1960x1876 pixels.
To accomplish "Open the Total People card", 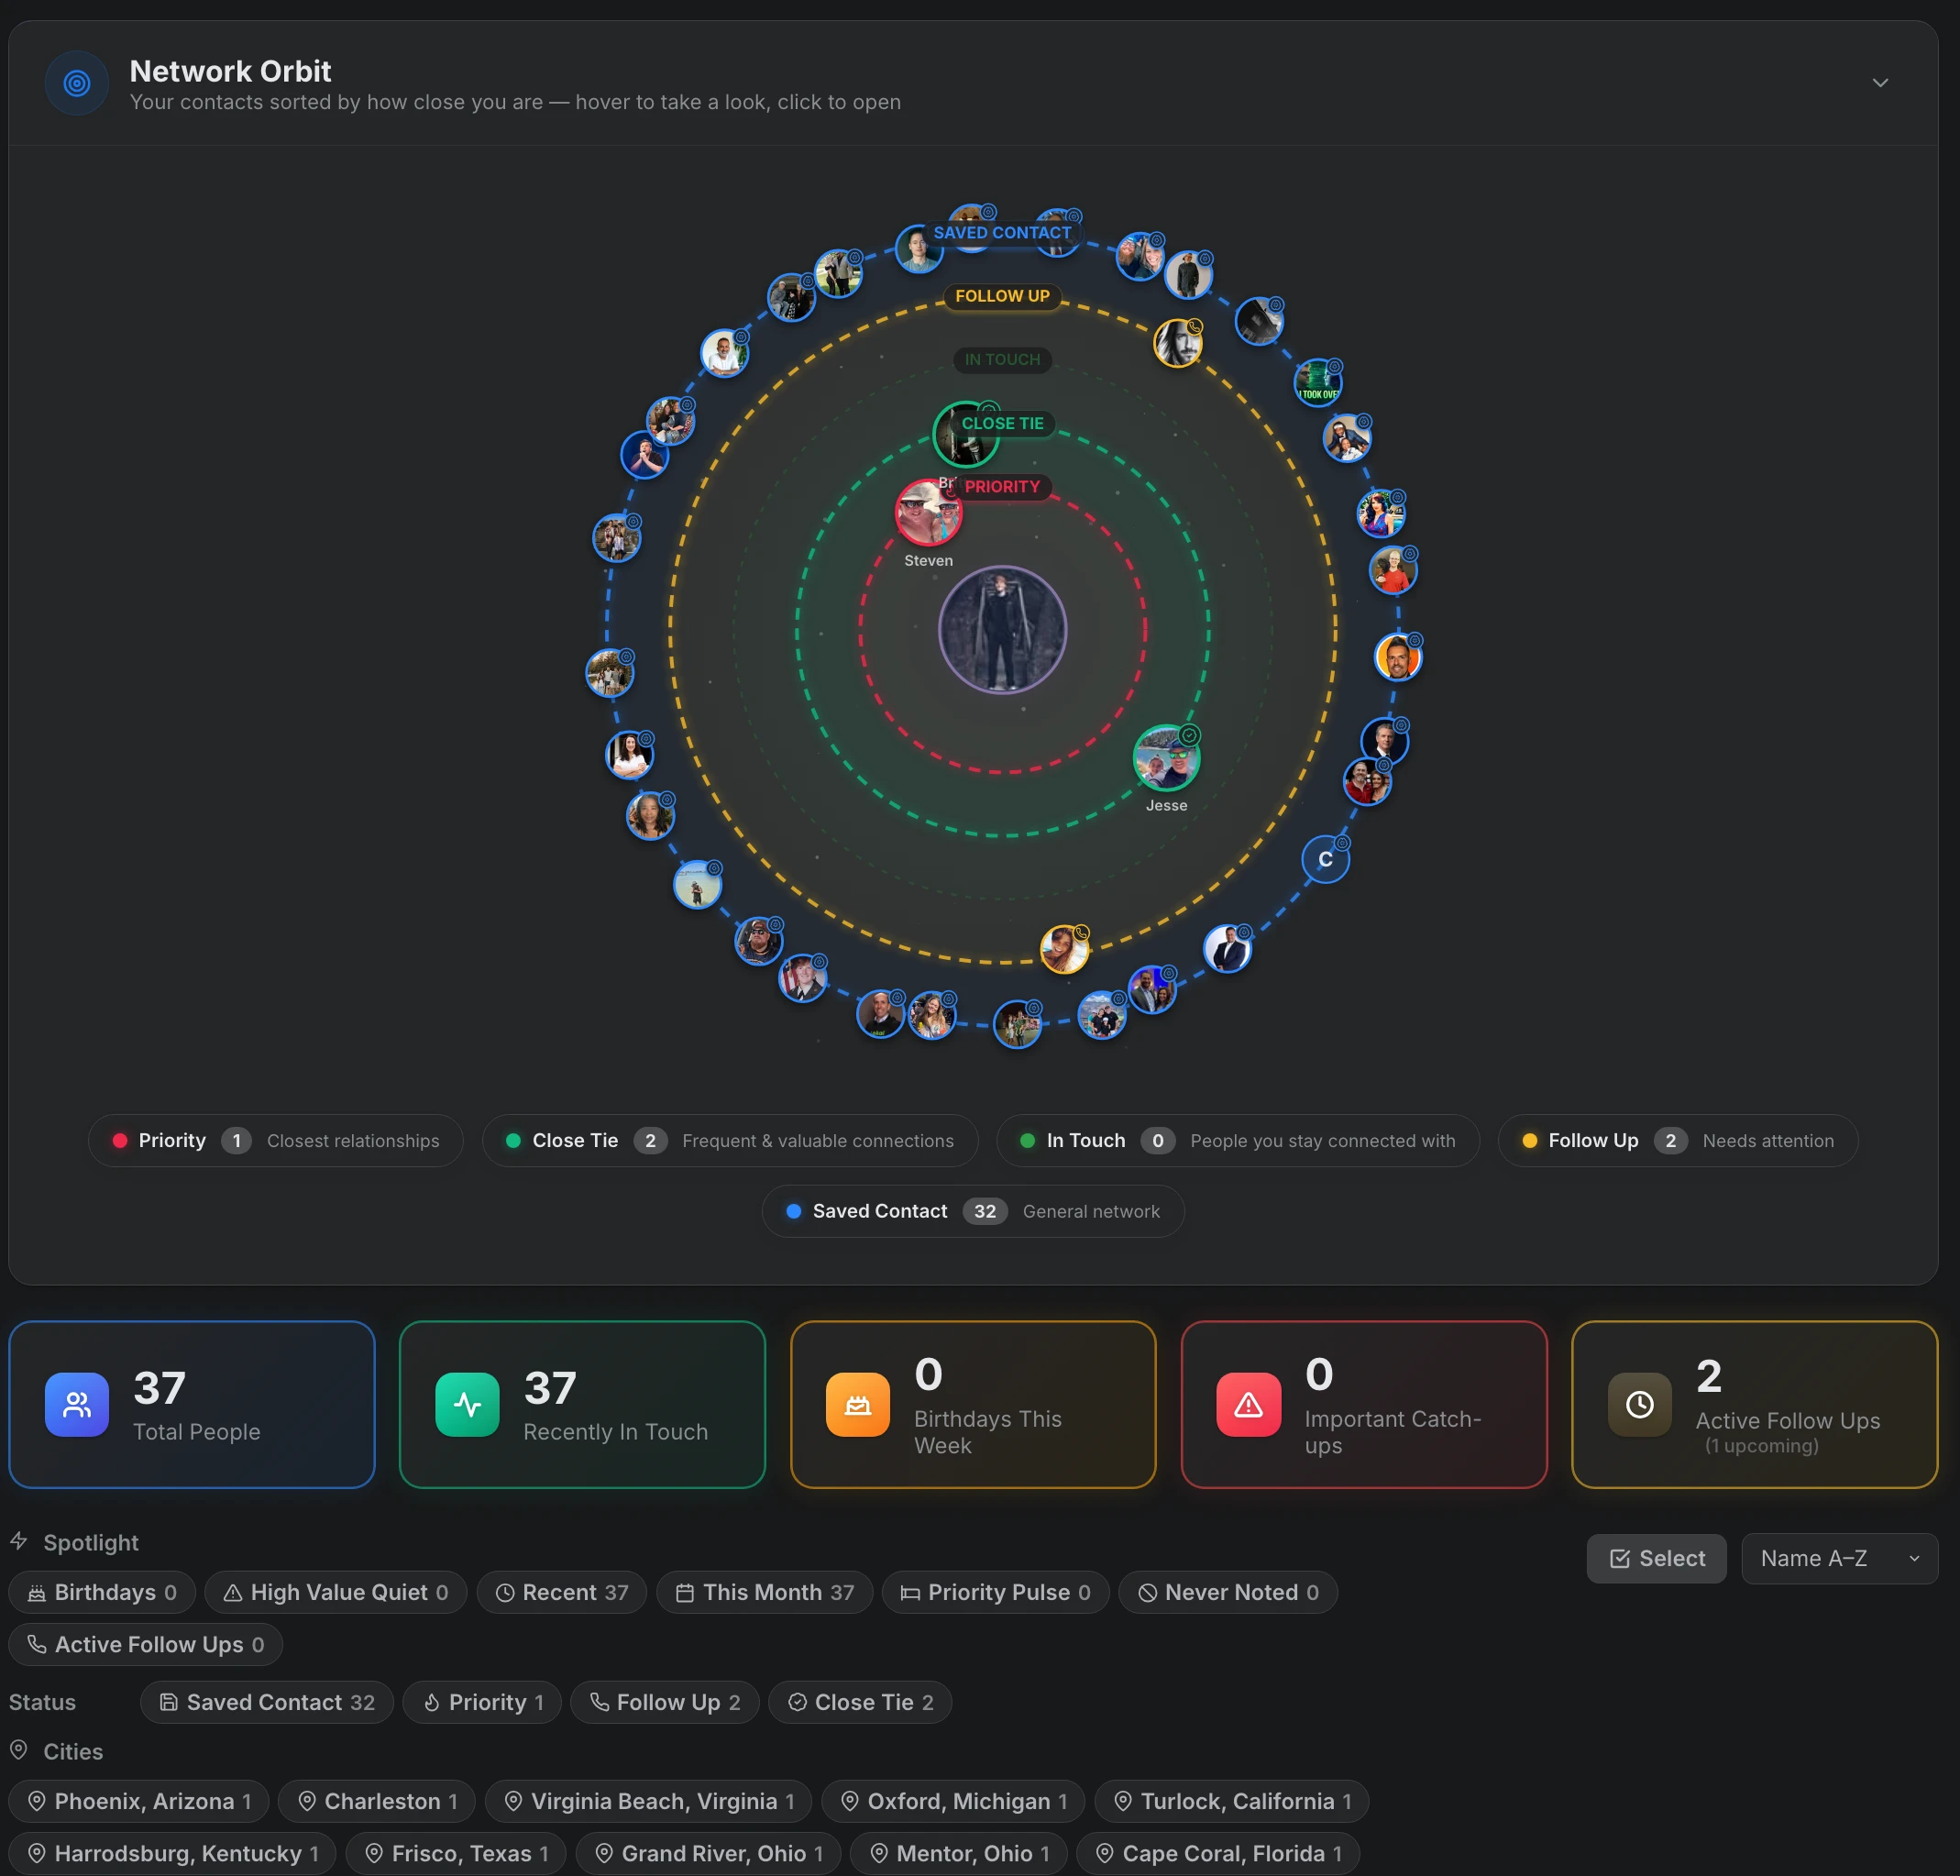I will tap(192, 1405).
